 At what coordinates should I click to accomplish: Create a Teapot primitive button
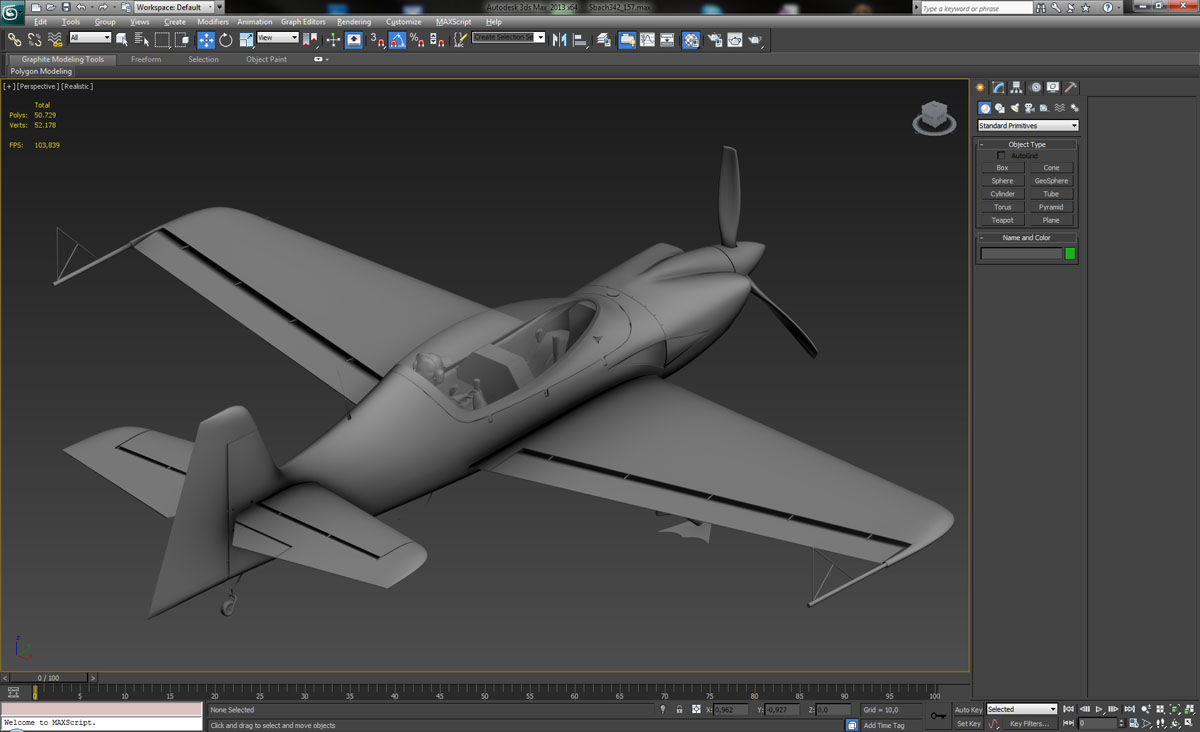pyautogui.click(x=1002, y=220)
